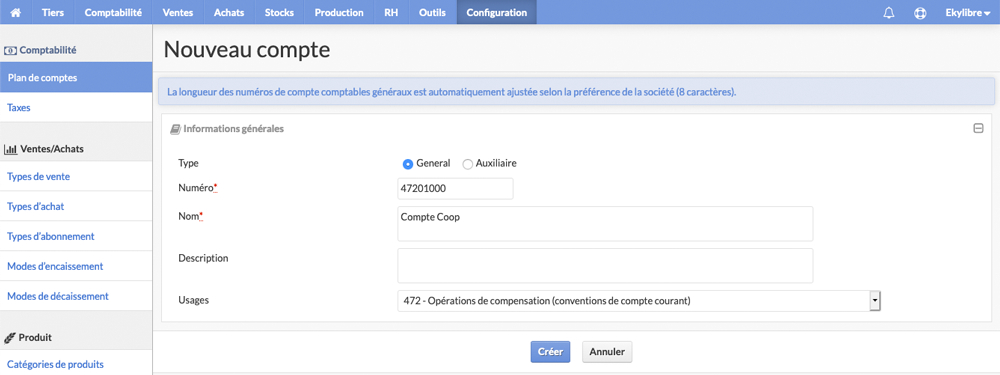
Task: Open the Outils menu
Action: point(432,12)
